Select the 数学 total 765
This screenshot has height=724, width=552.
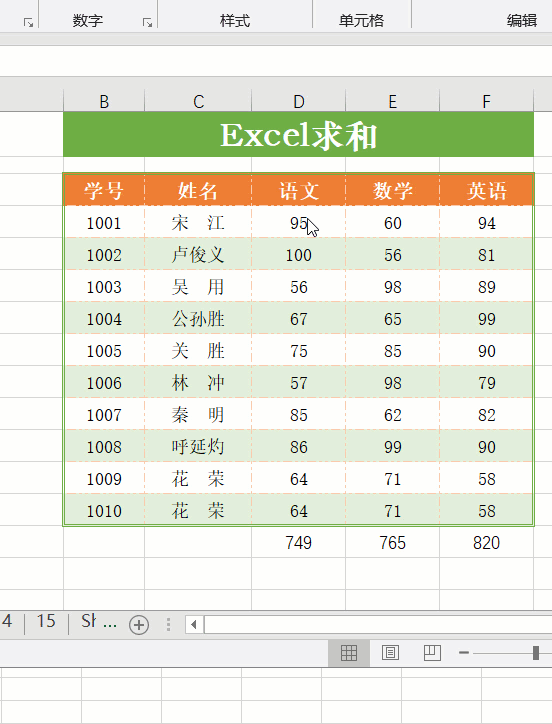tap(393, 543)
